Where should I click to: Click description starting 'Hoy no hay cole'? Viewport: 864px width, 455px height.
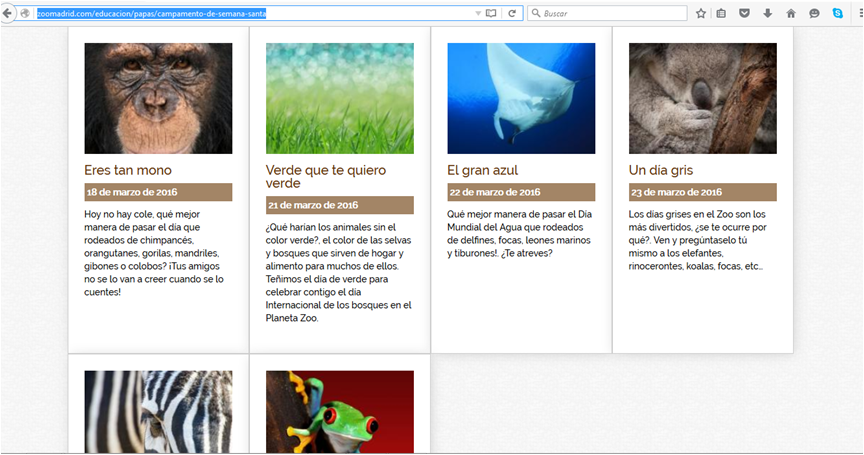click(x=154, y=253)
